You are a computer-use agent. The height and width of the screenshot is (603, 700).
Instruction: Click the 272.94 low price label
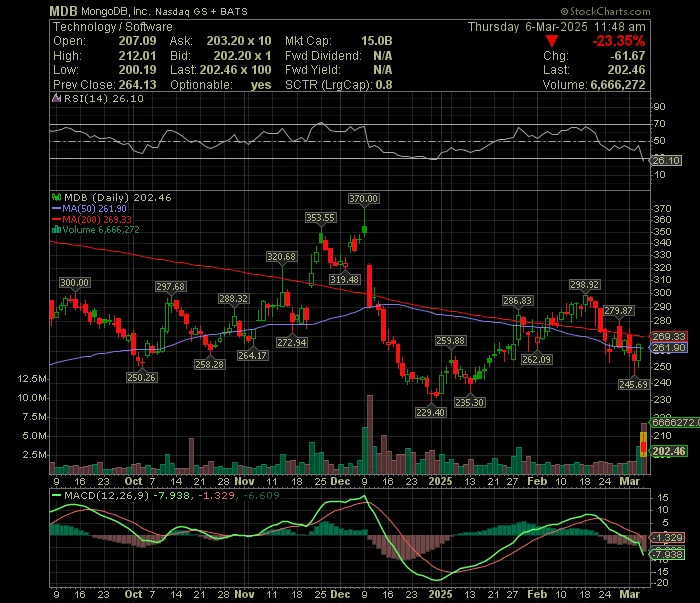(292, 342)
